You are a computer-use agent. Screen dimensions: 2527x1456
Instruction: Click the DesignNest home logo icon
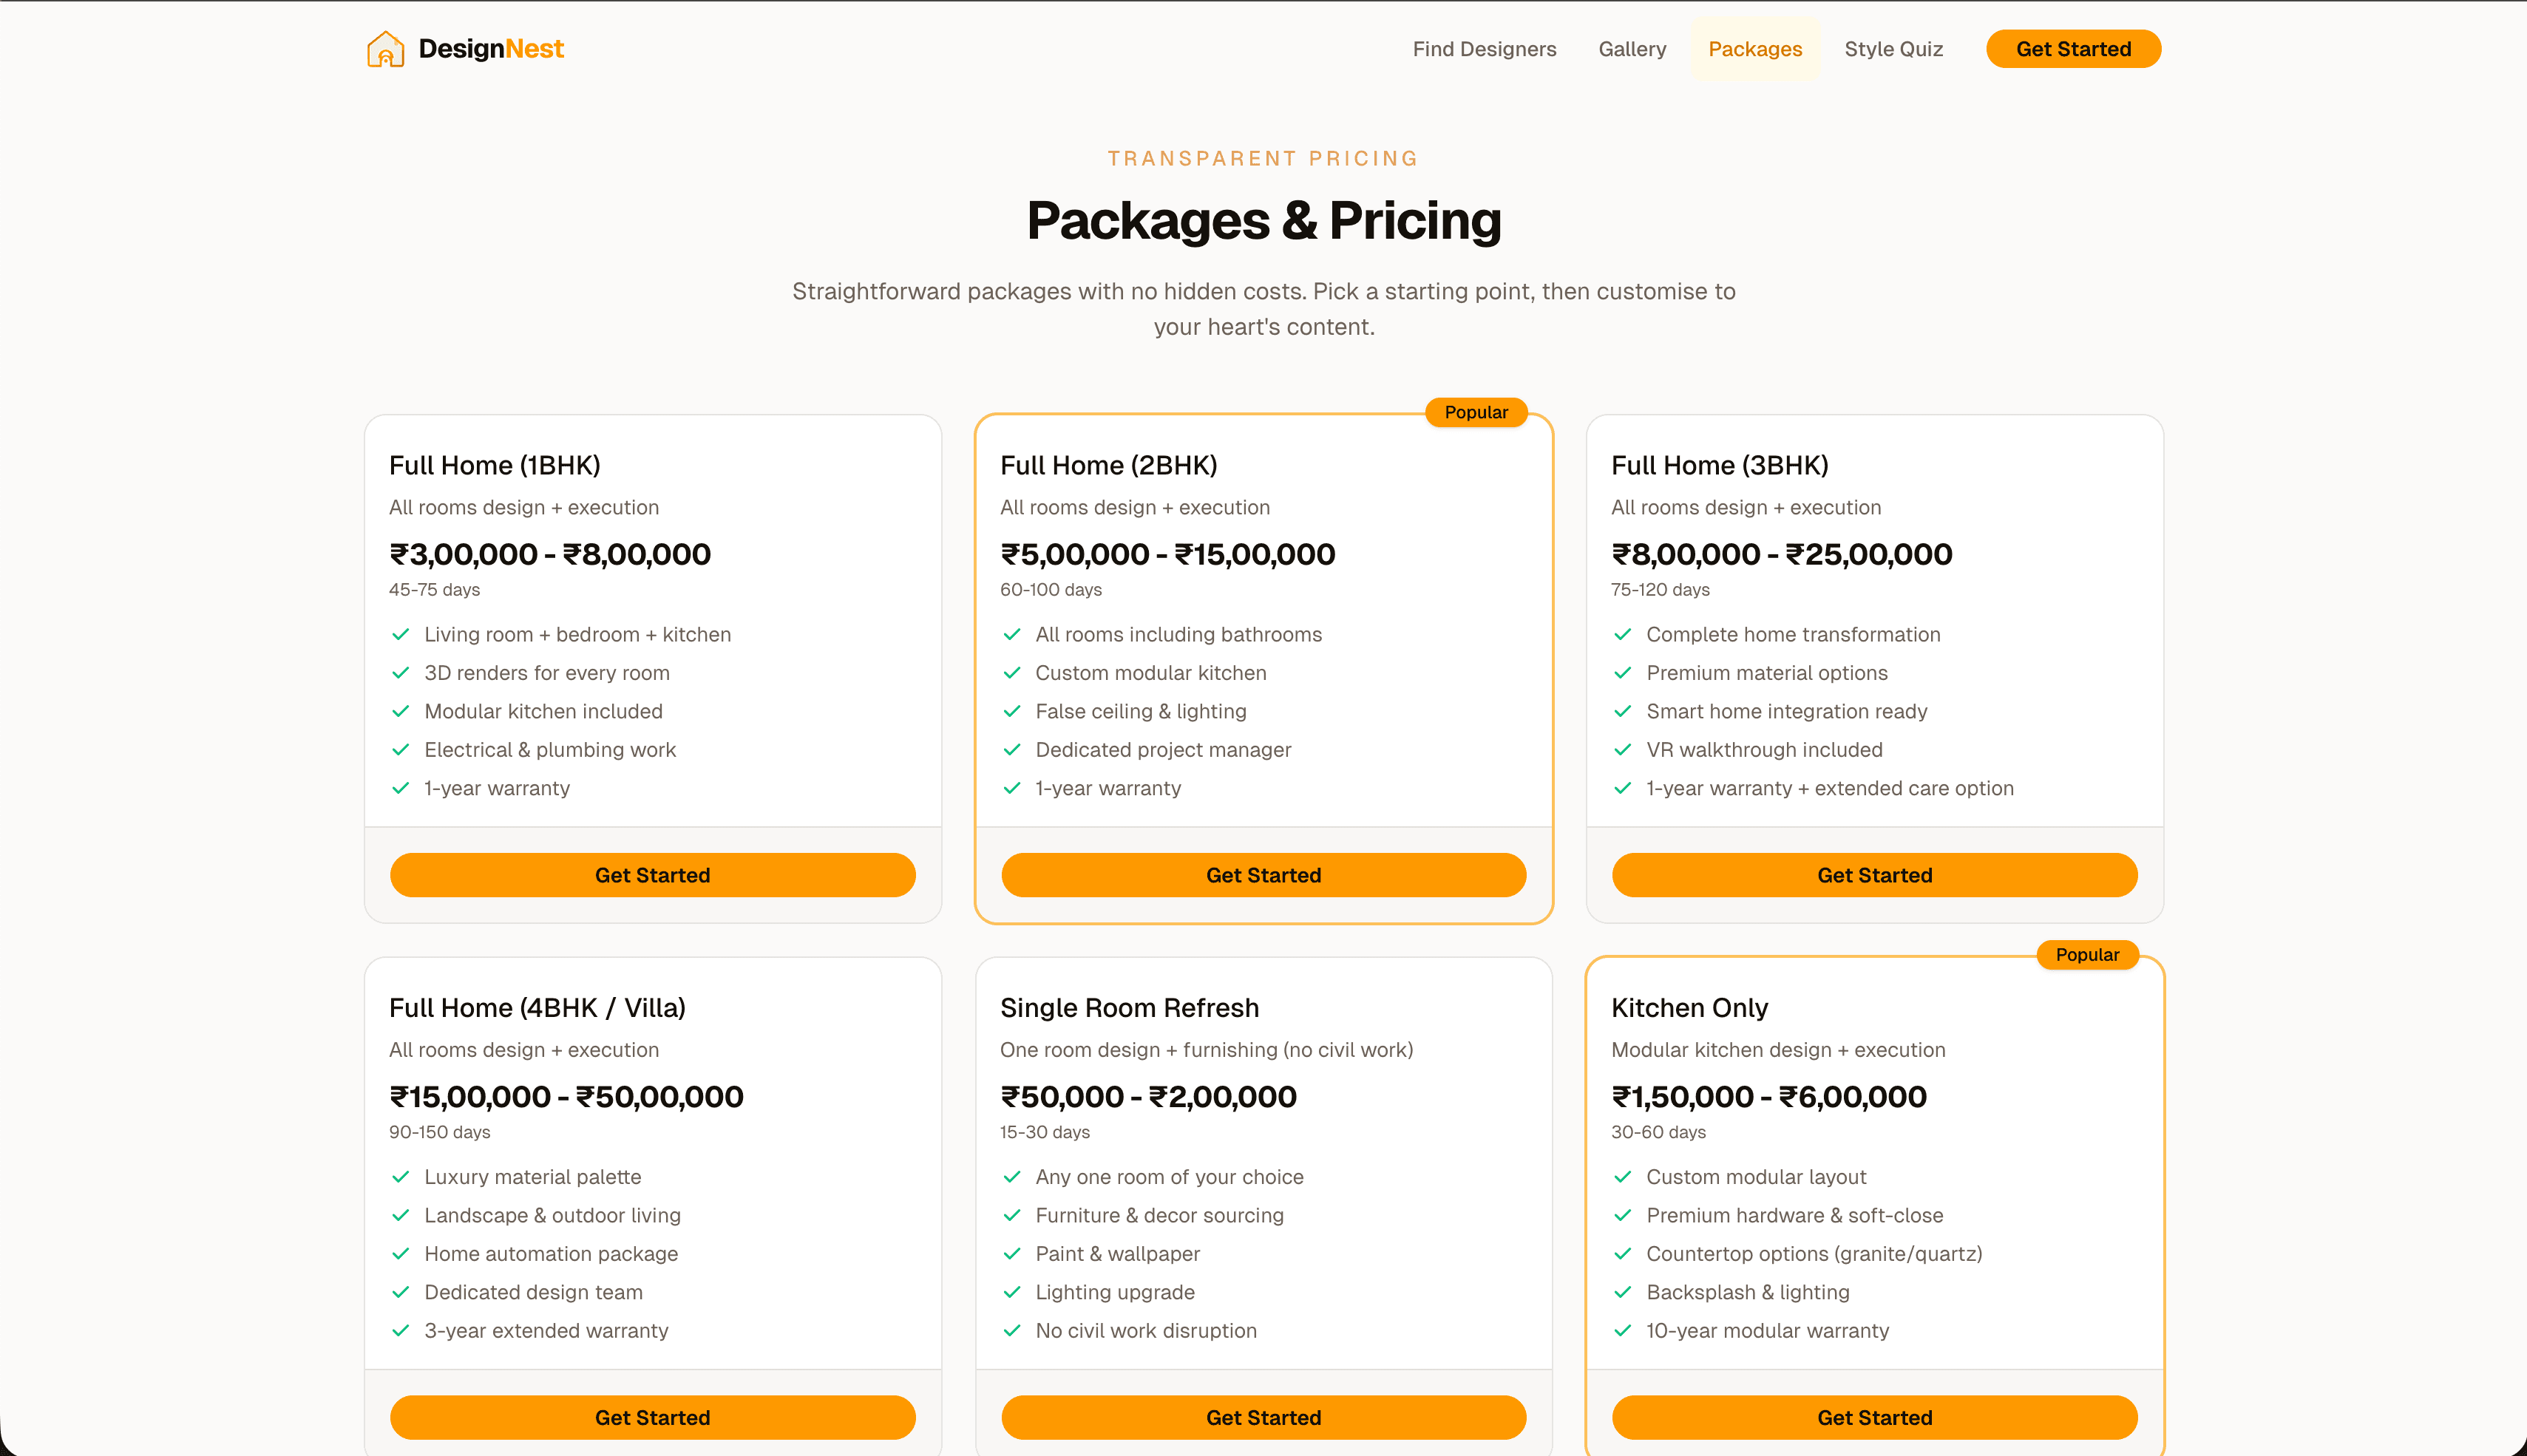[386, 48]
